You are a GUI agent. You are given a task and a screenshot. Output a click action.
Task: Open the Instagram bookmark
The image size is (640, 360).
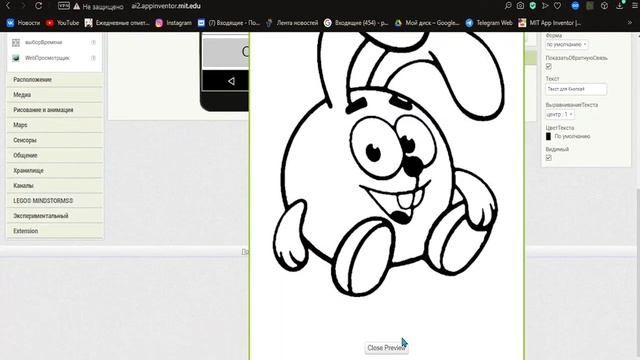(173, 23)
